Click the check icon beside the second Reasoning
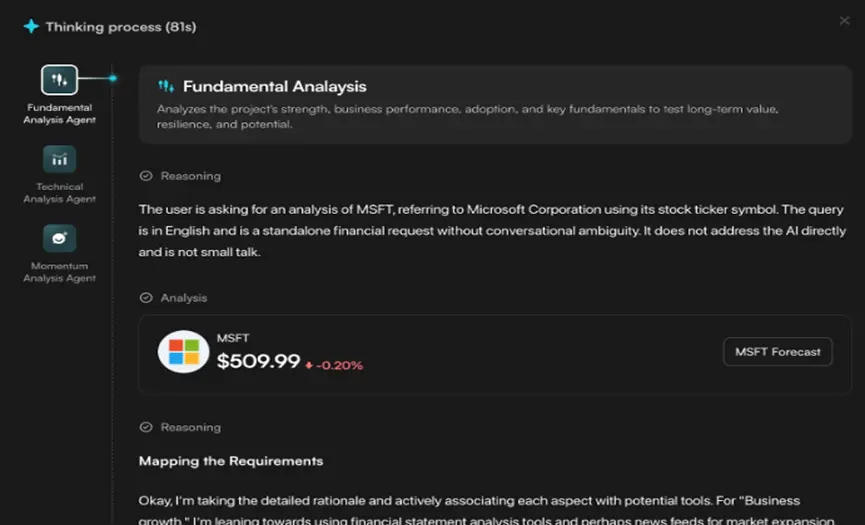Image resolution: width=865 pixels, height=525 pixels. [146, 427]
